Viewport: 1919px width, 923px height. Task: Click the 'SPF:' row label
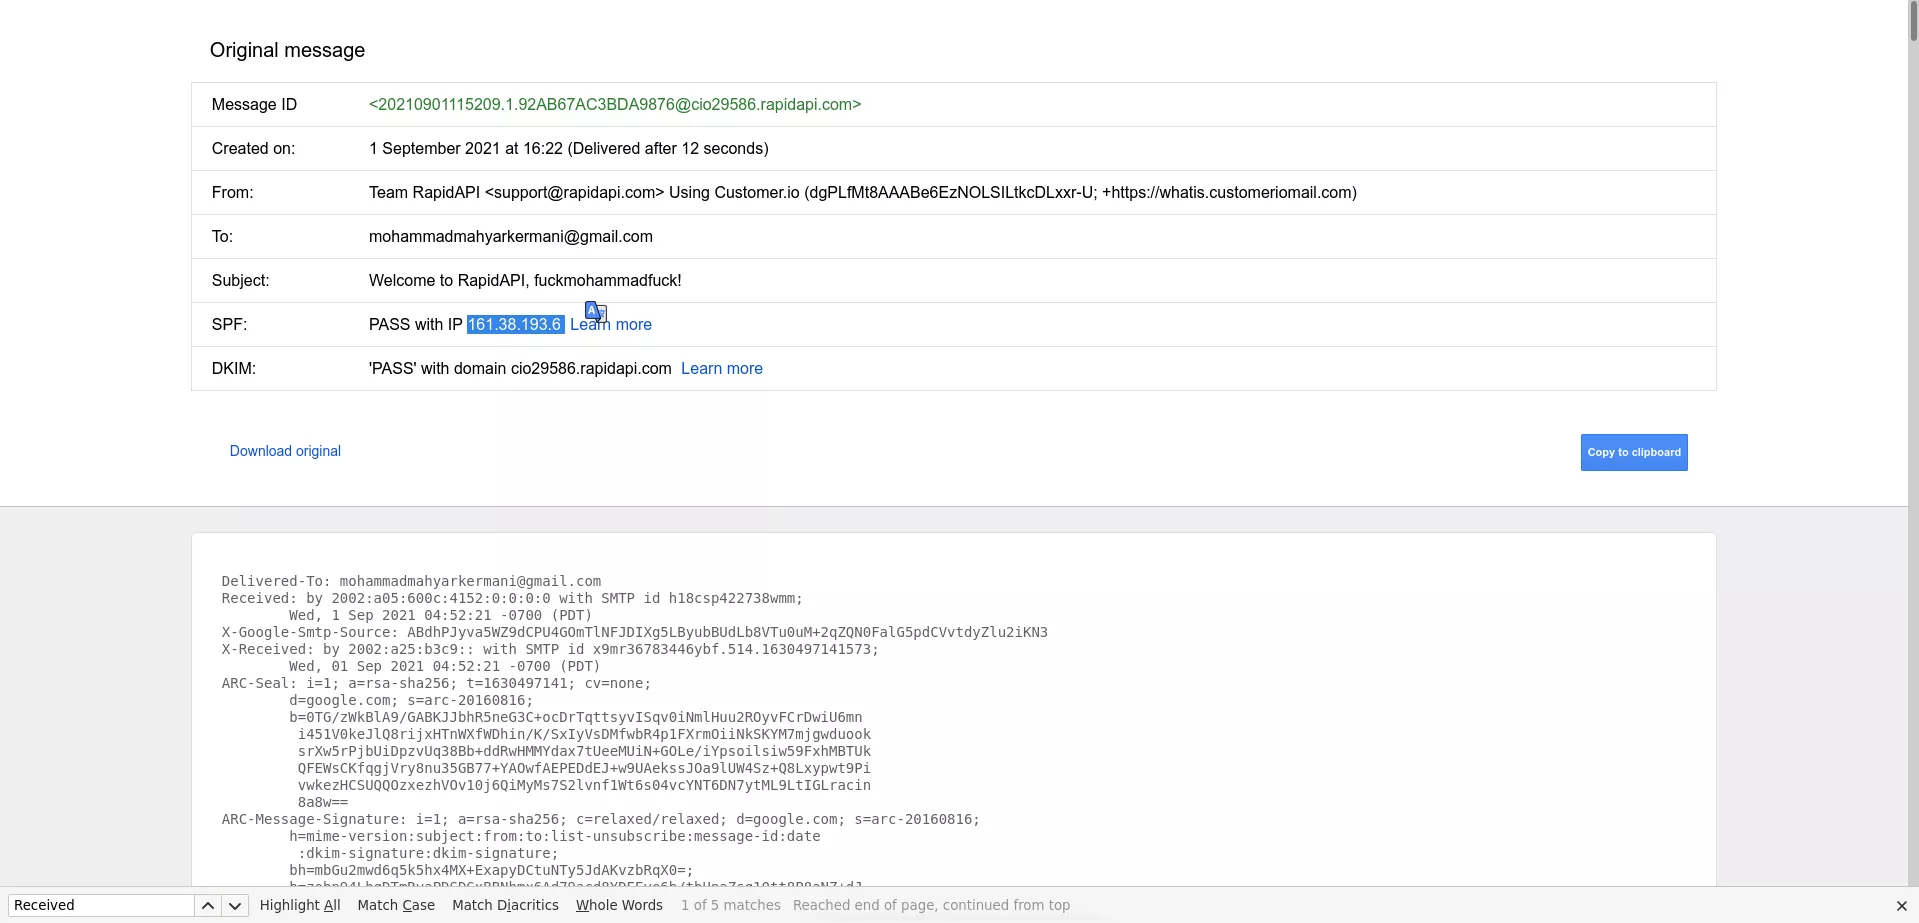point(229,325)
